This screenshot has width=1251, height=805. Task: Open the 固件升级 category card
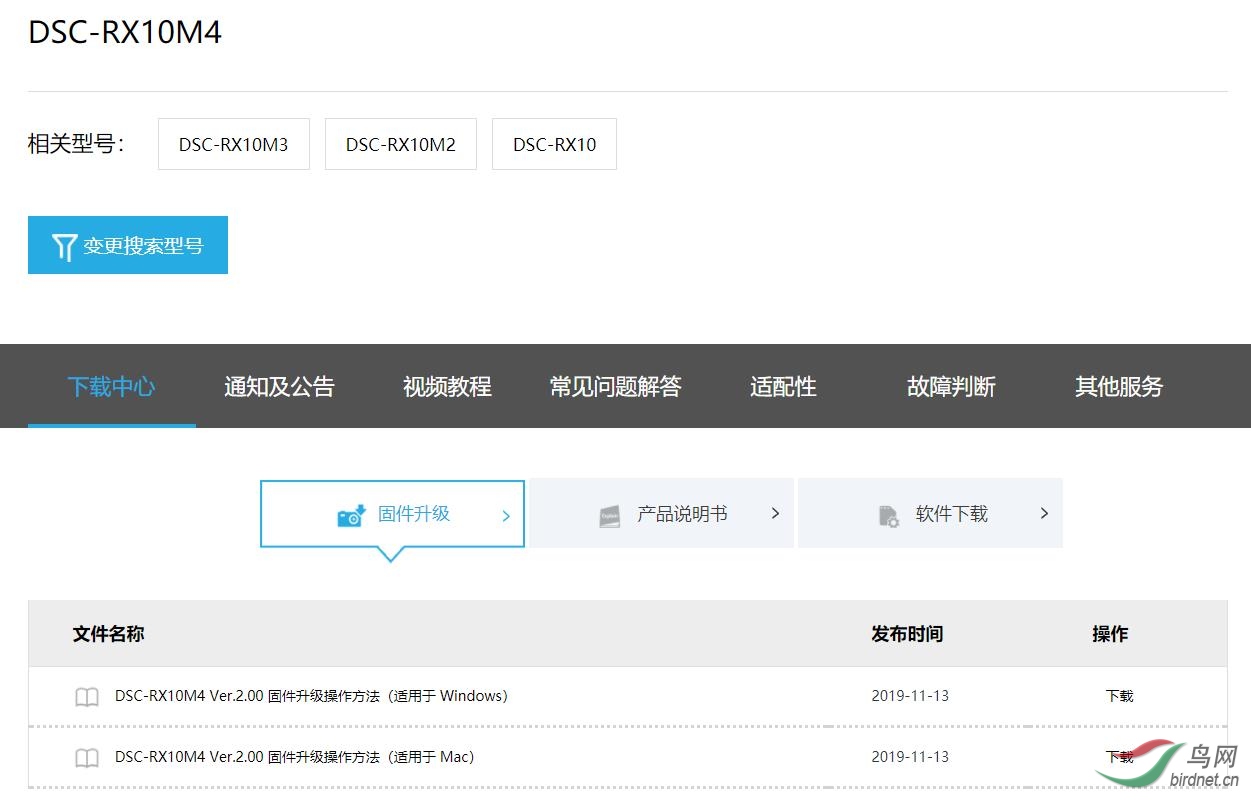click(392, 514)
